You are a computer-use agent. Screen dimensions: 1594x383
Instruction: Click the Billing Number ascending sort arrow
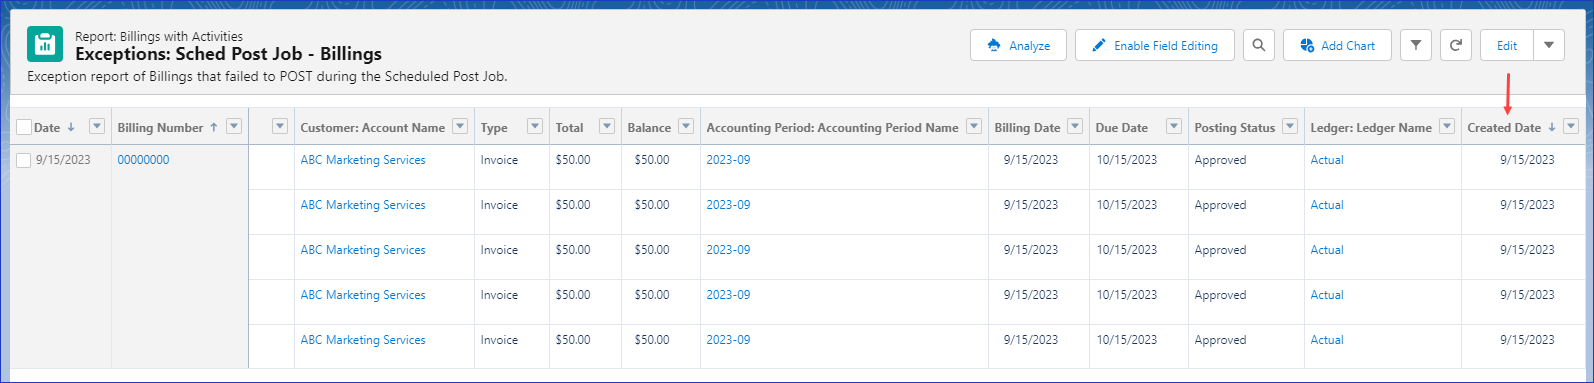214,127
